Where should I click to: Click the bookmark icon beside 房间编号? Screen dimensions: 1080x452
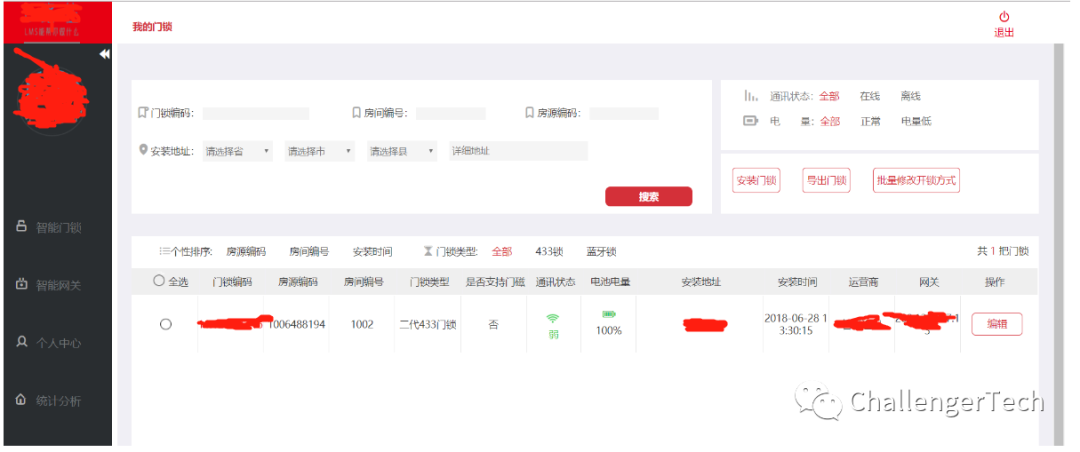click(356, 112)
